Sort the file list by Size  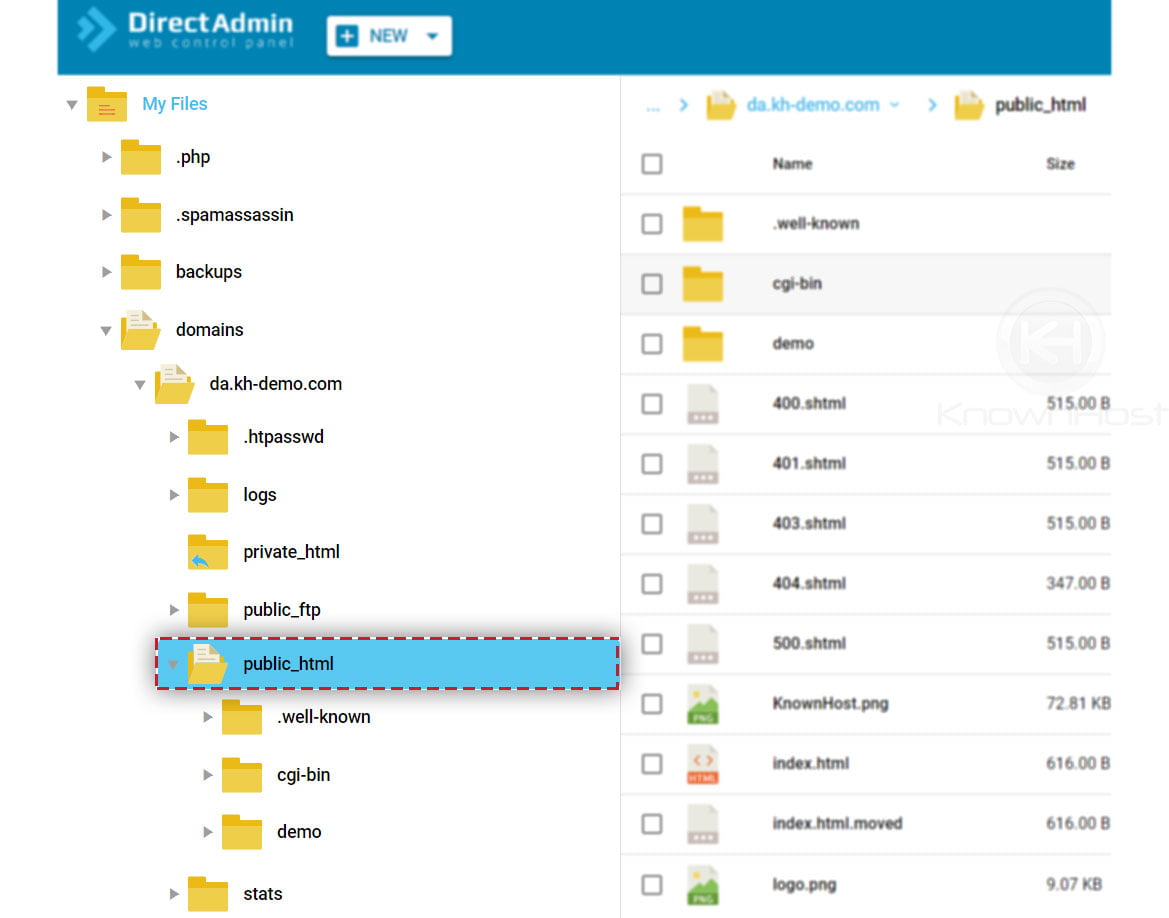[1060, 163]
